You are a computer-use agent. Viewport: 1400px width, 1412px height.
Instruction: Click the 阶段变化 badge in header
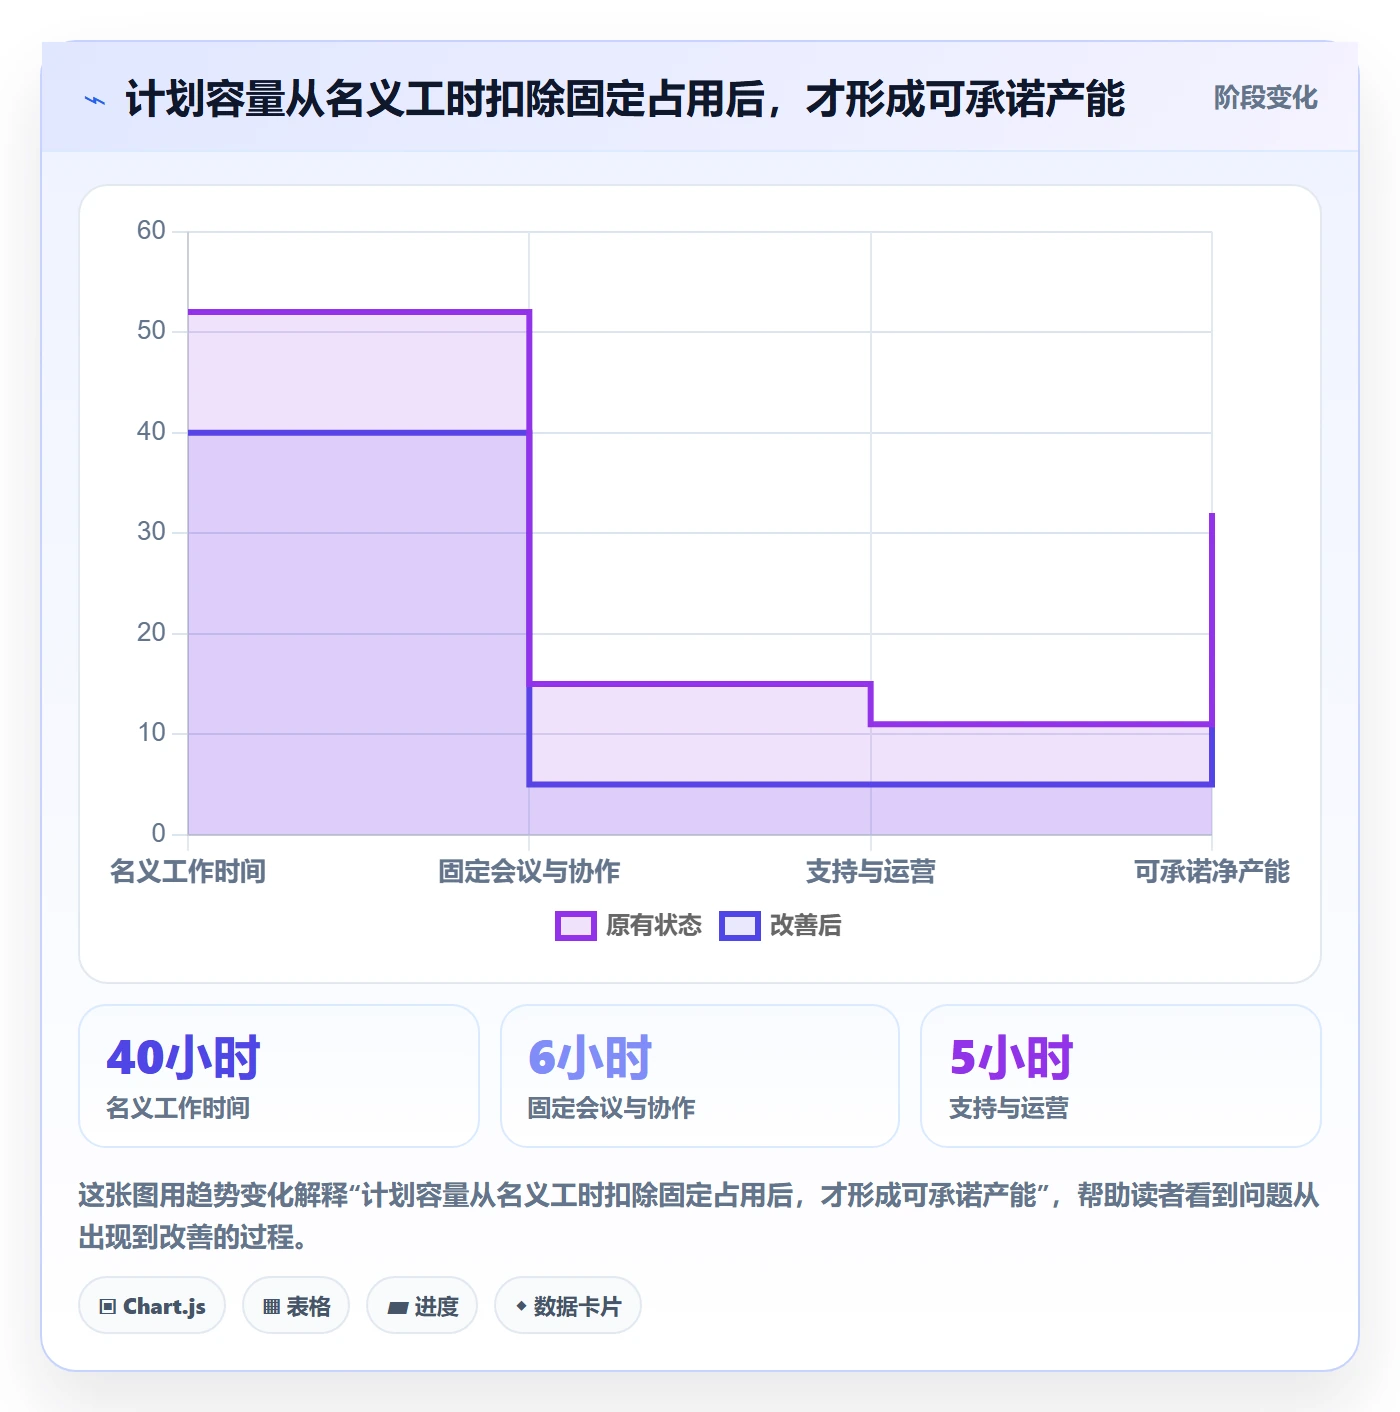coord(1265,98)
